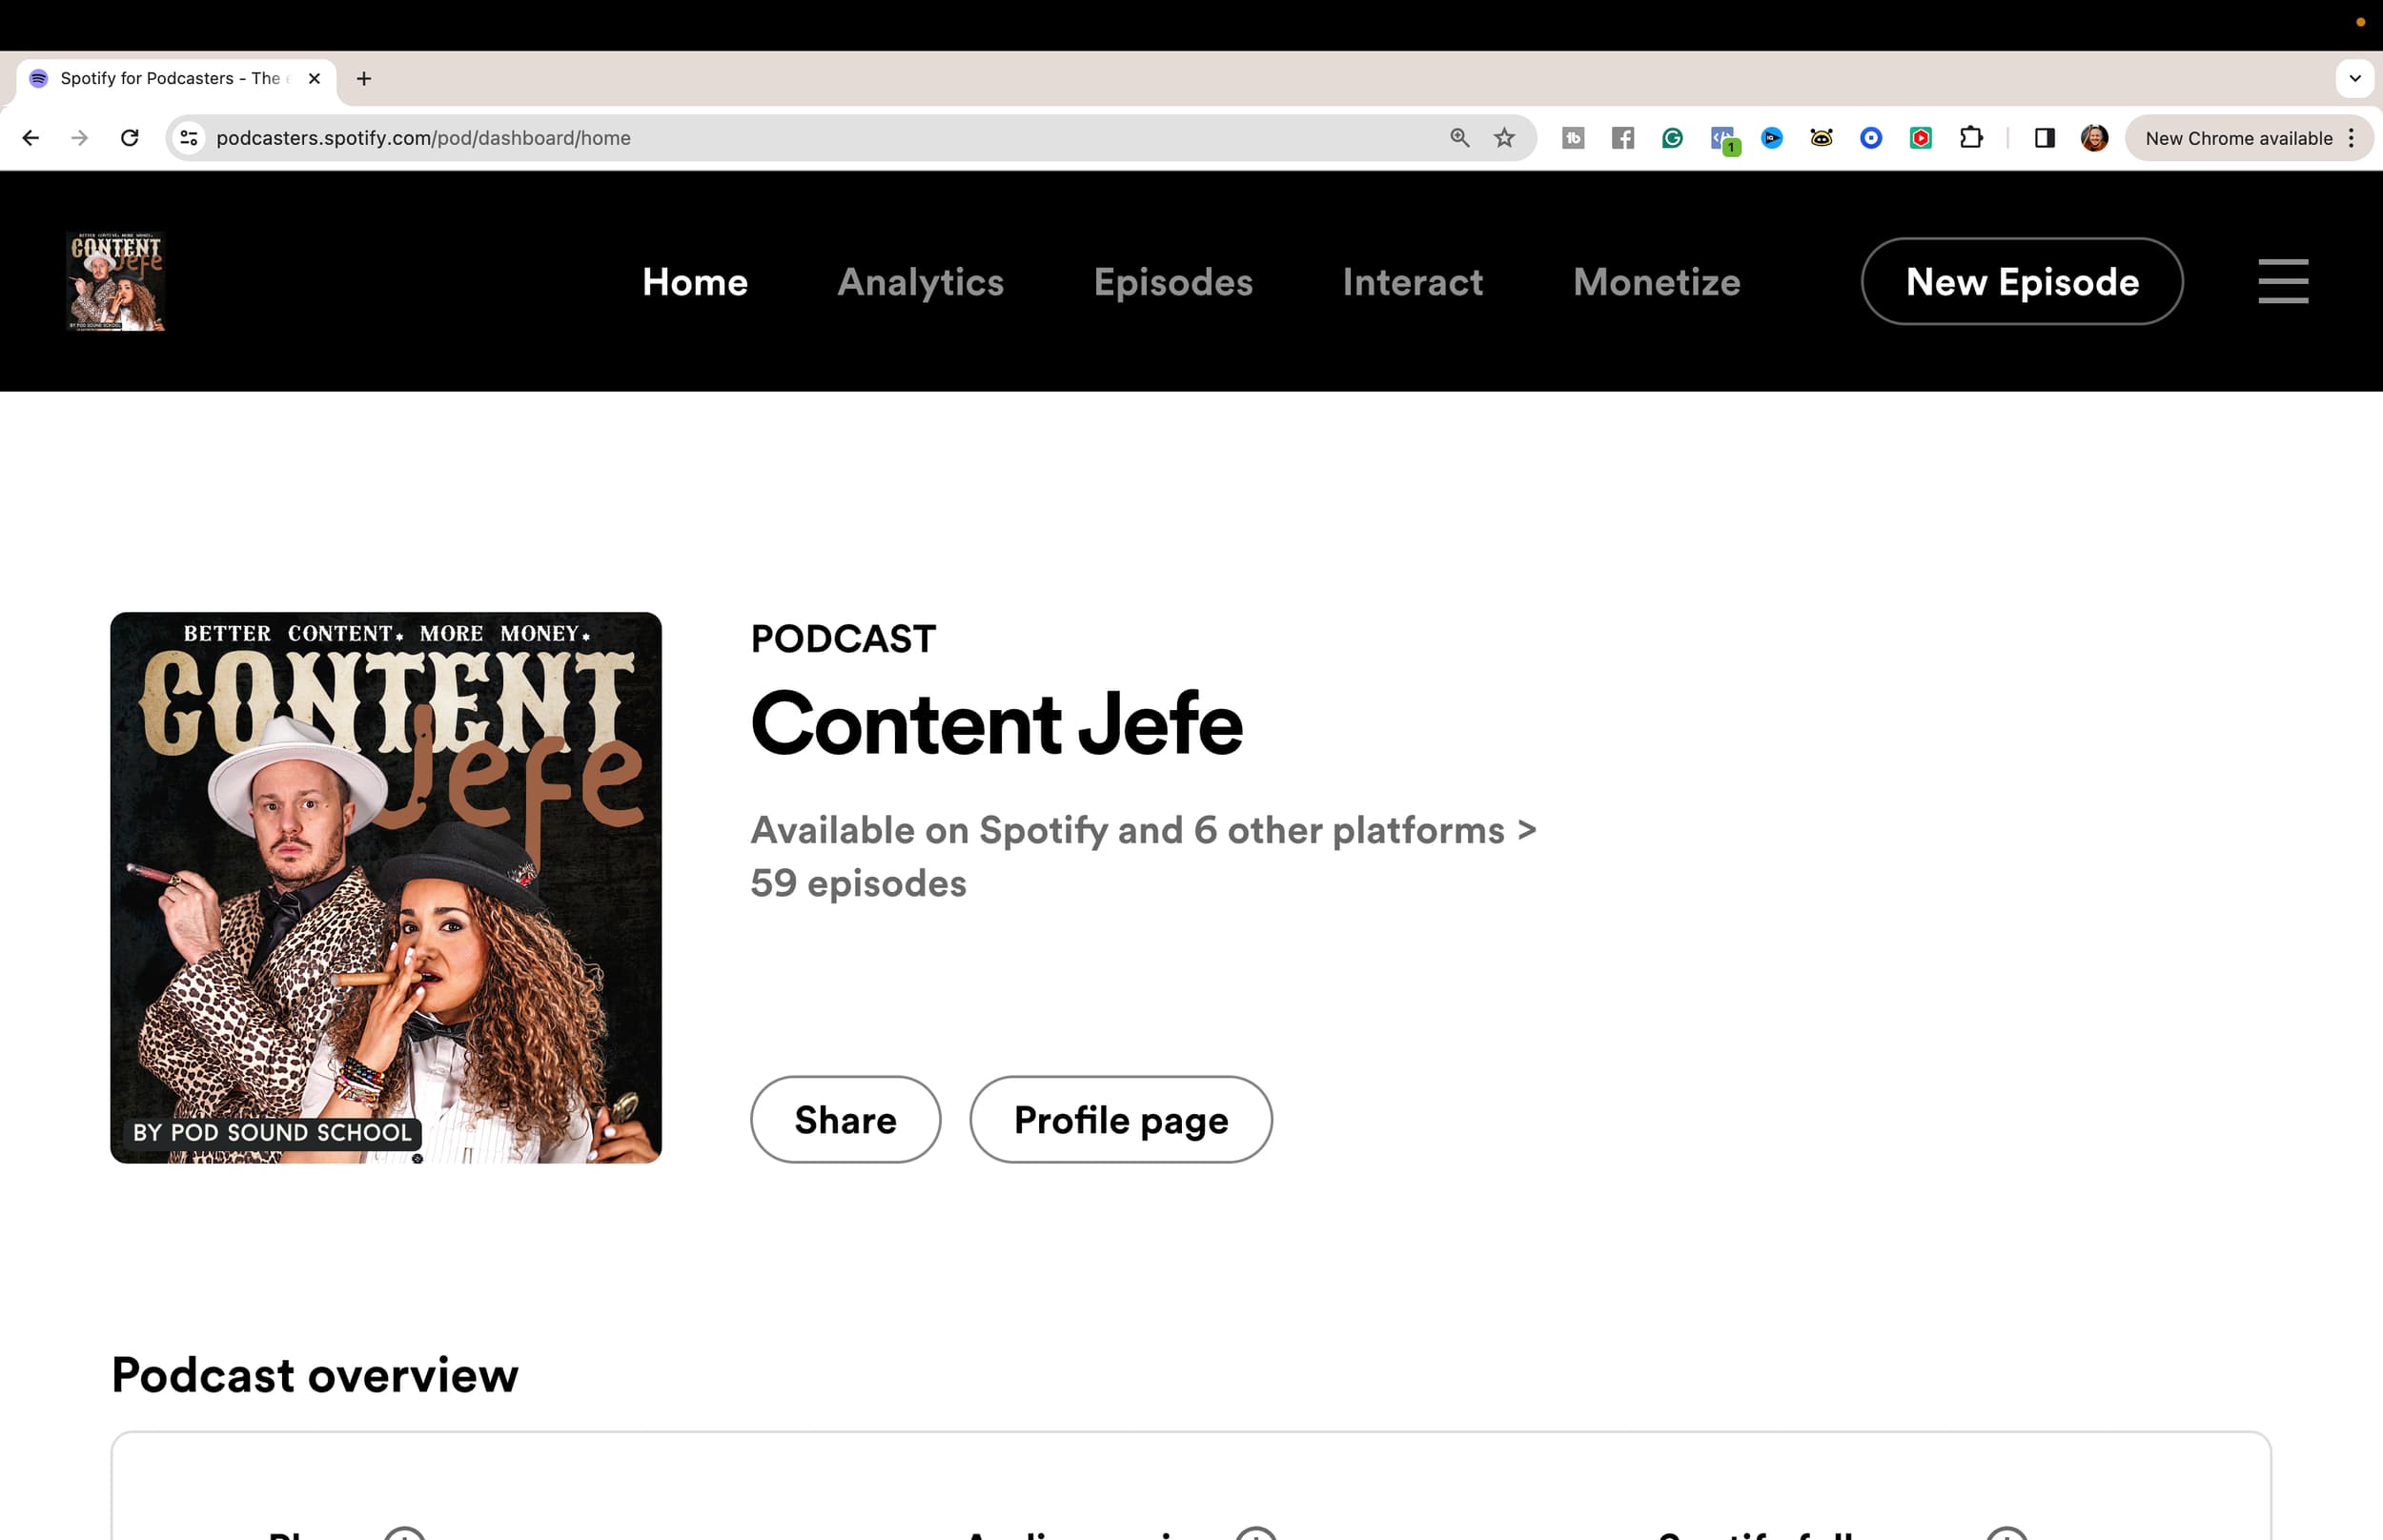Open the Extensions puzzle piece menu
Viewport: 2383px width, 1540px height.
1971,138
